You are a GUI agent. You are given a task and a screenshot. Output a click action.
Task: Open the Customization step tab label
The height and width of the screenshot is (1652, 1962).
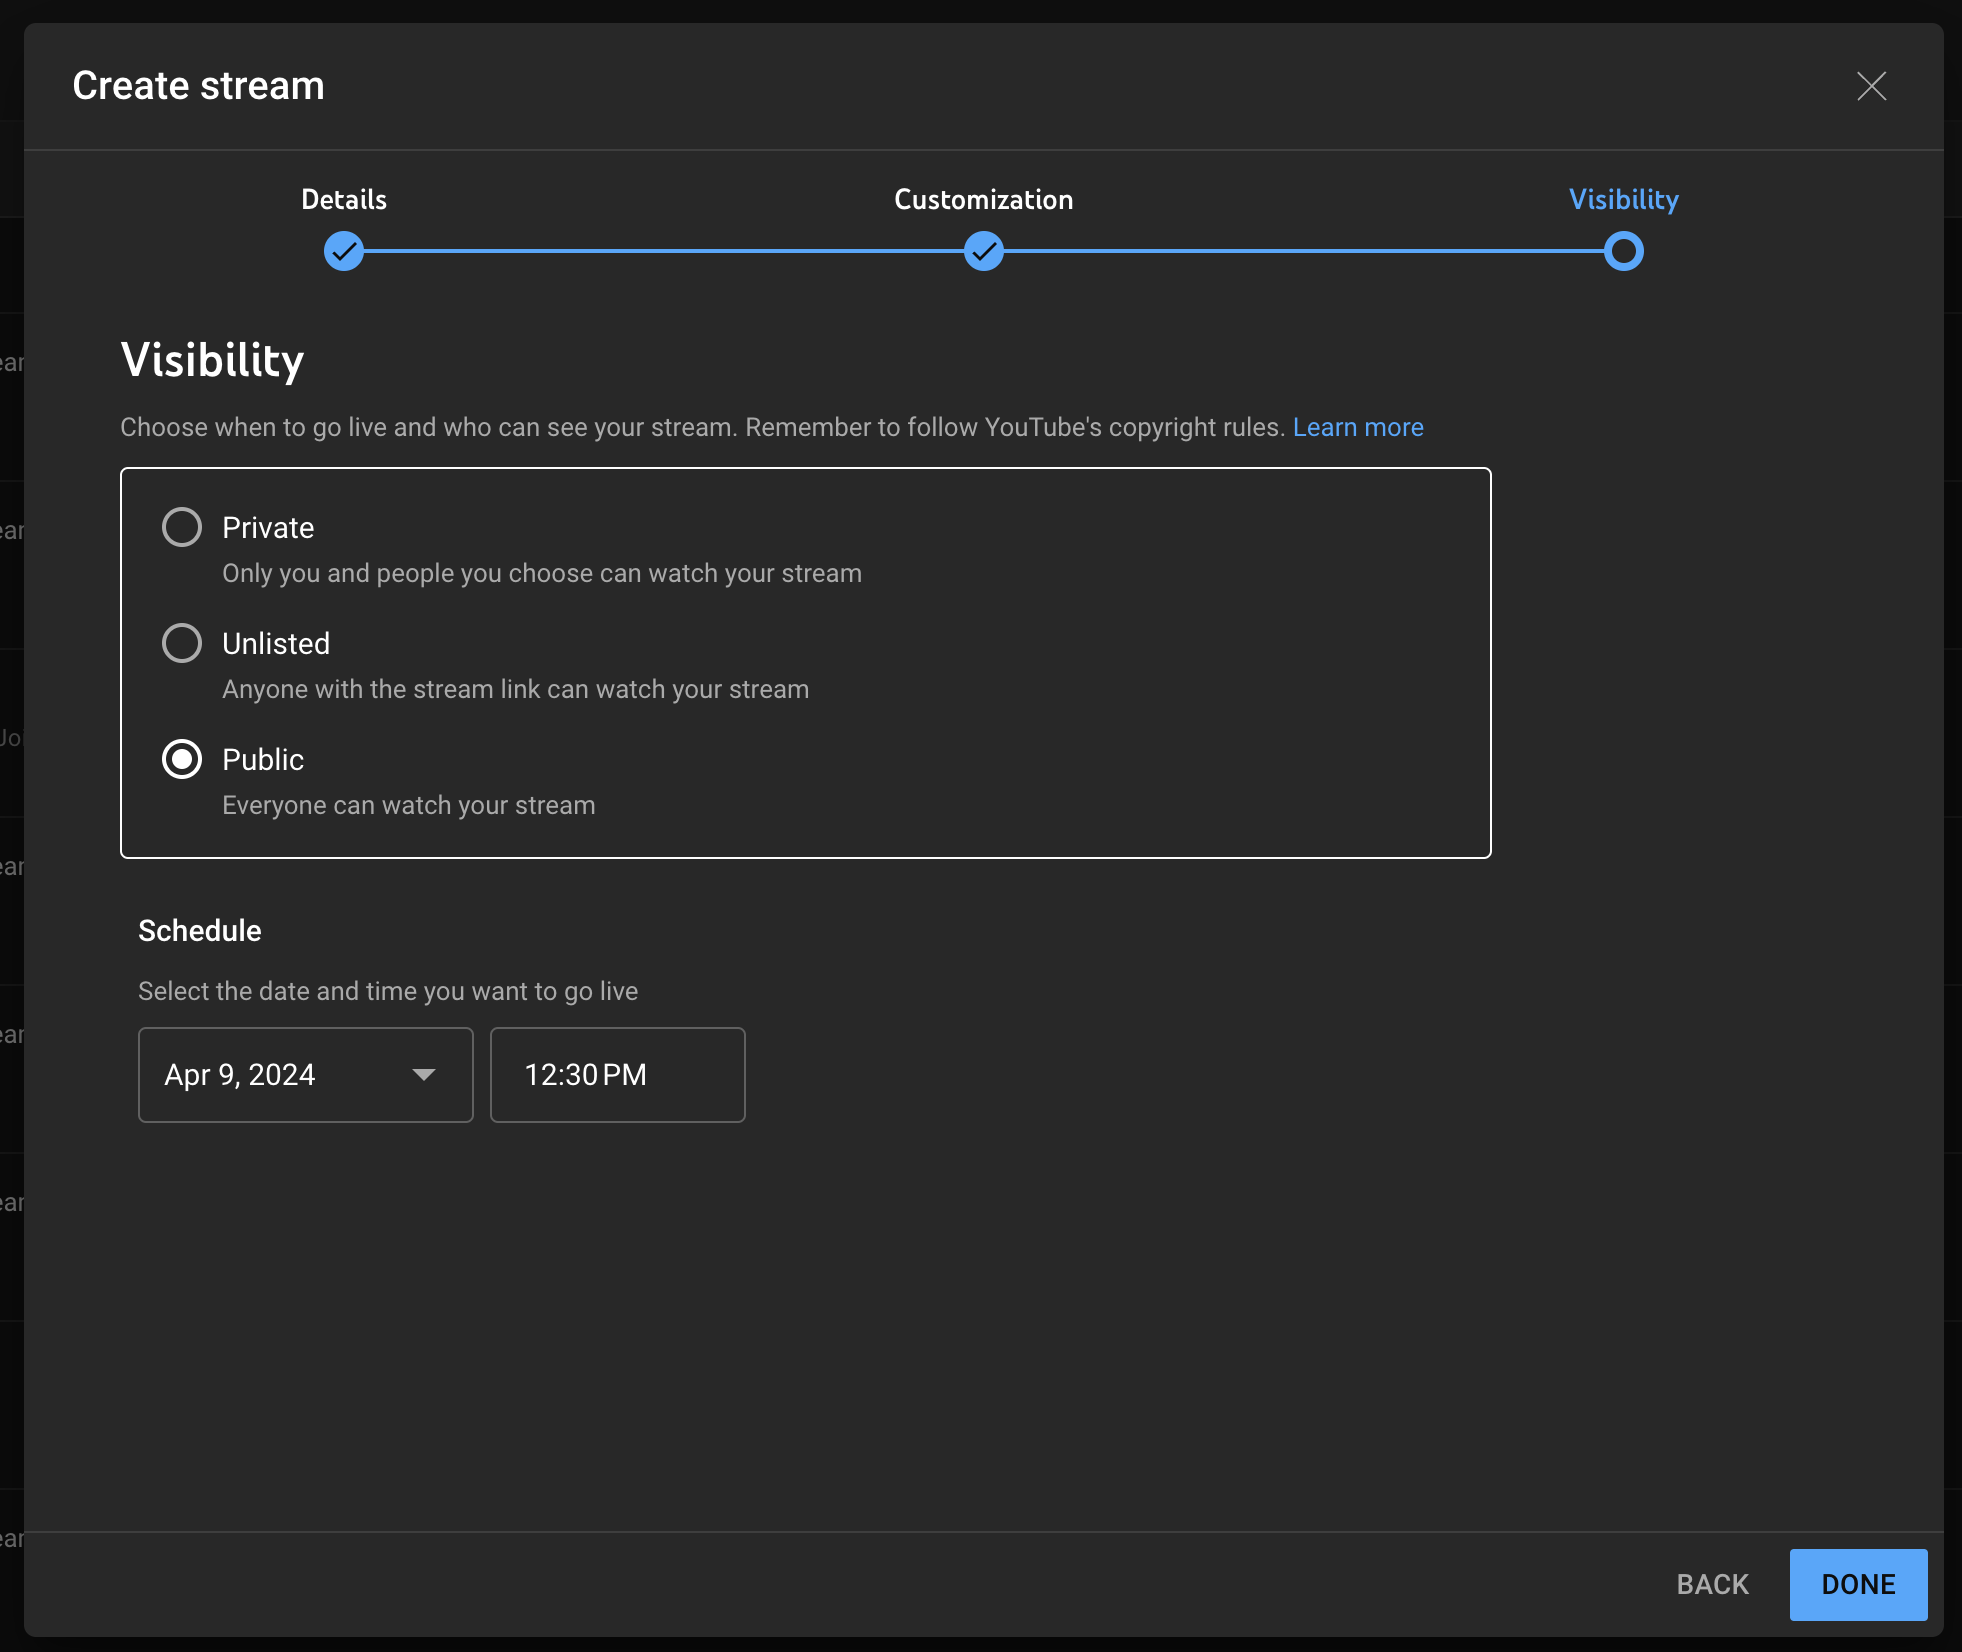tap(984, 199)
